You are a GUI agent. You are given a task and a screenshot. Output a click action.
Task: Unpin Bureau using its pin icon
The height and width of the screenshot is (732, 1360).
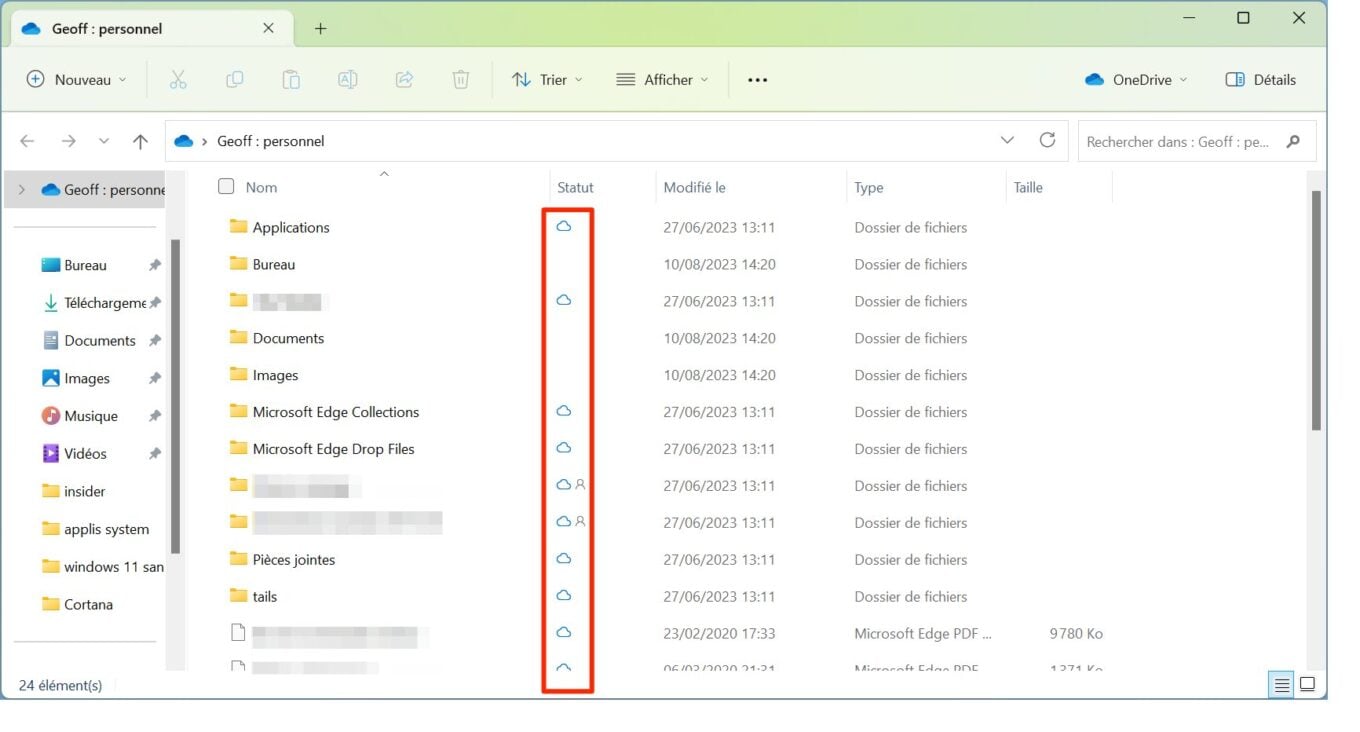[x=154, y=265]
